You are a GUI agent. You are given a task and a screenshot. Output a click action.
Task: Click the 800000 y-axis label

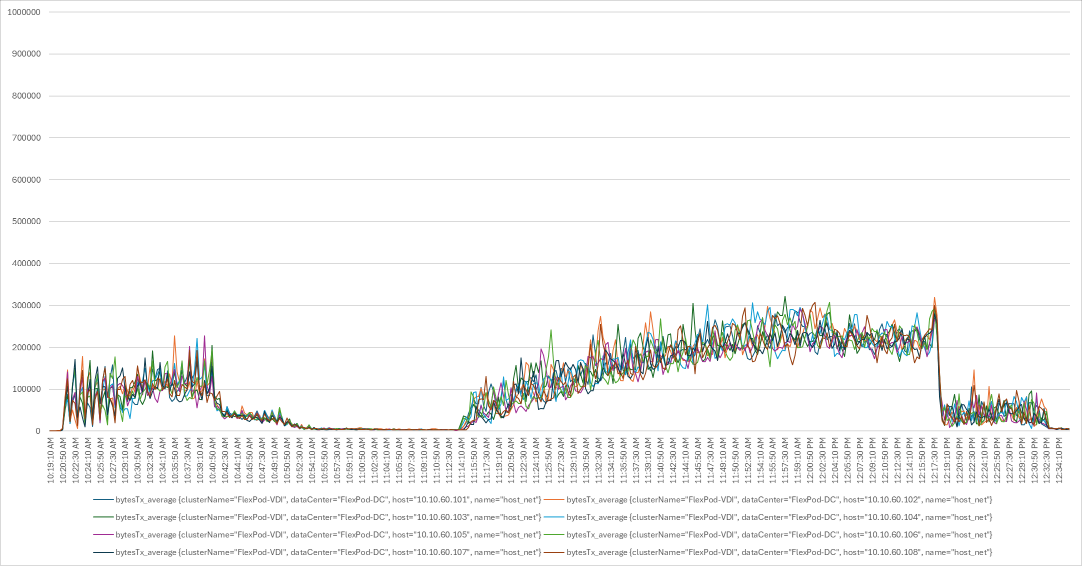[26, 96]
